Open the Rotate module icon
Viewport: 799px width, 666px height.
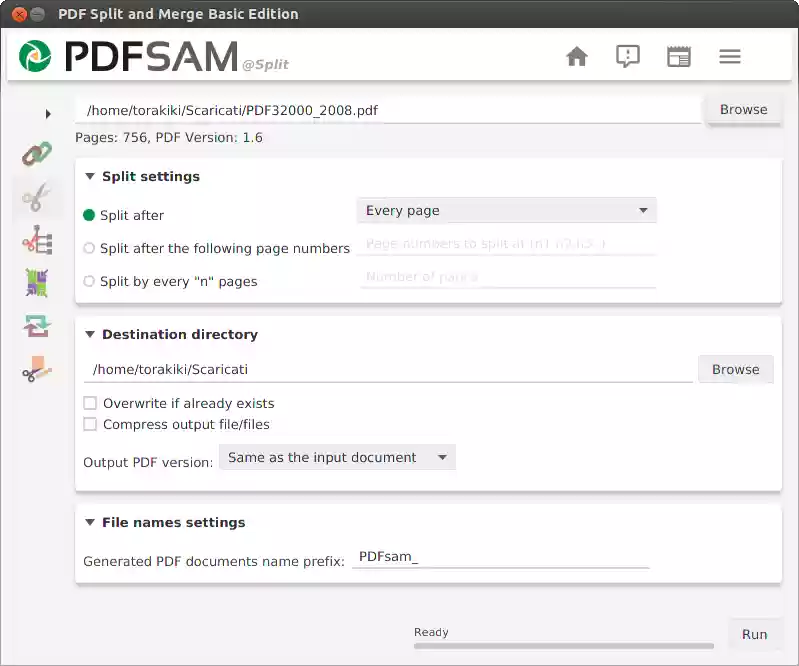[x=37, y=327]
